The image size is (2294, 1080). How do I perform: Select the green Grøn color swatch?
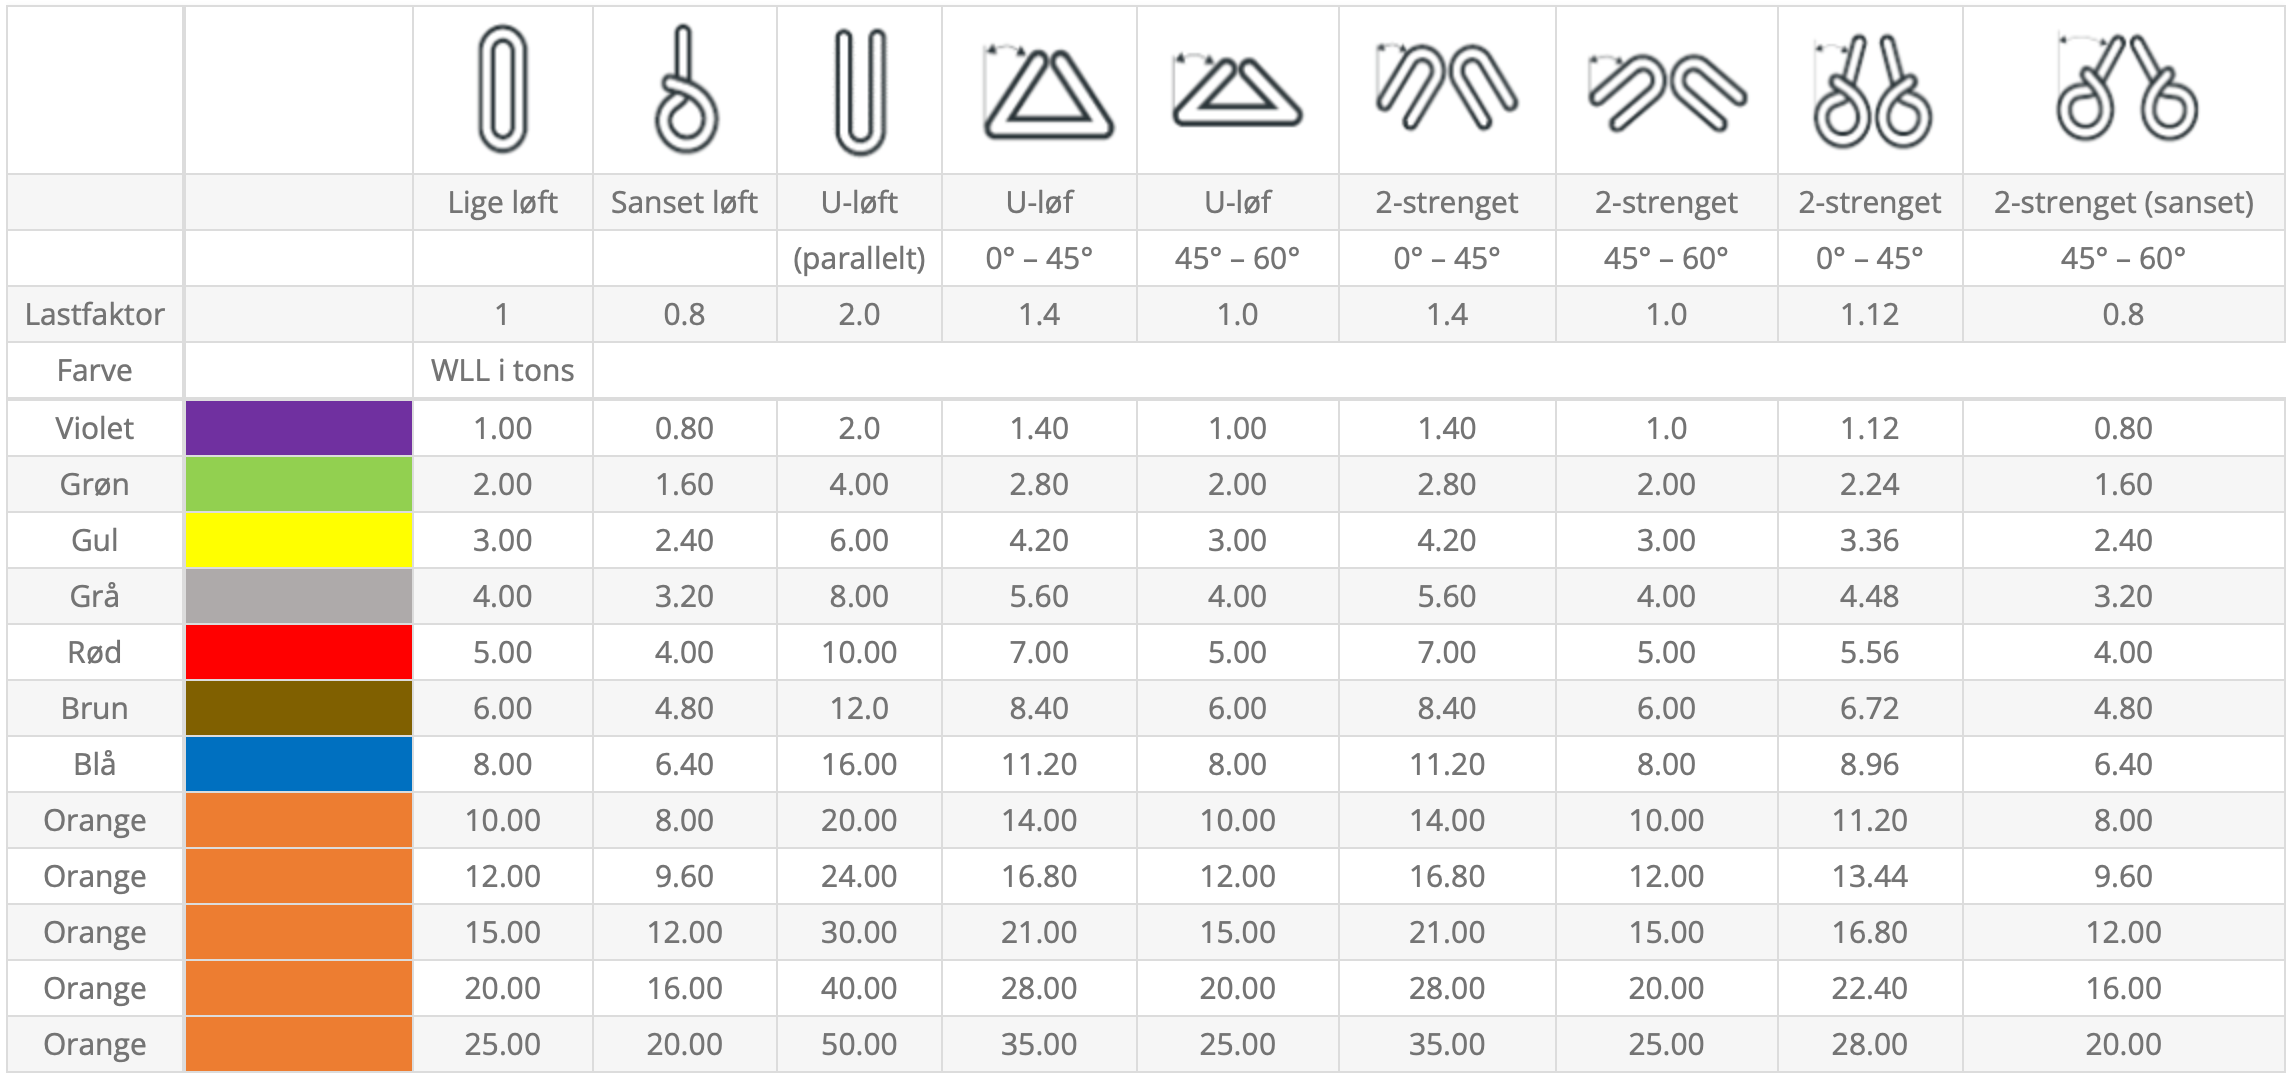pos(298,484)
